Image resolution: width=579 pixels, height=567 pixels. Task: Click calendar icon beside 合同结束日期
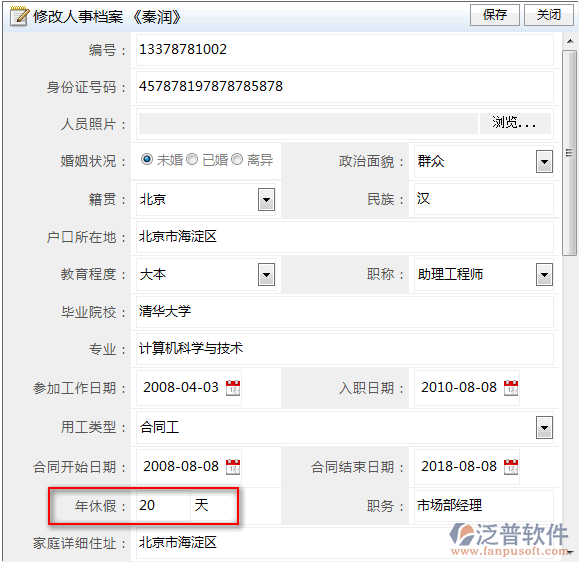point(511,467)
